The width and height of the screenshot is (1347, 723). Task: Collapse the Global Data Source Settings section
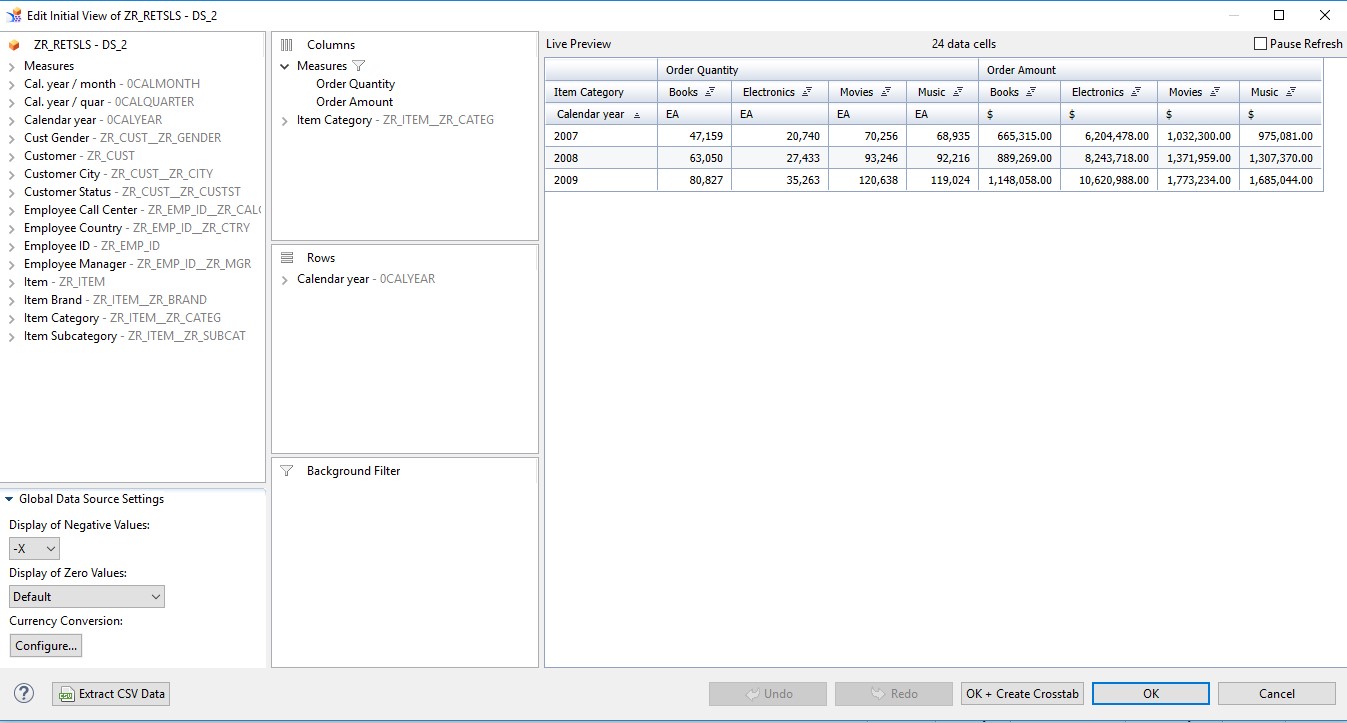click(9, 499)
